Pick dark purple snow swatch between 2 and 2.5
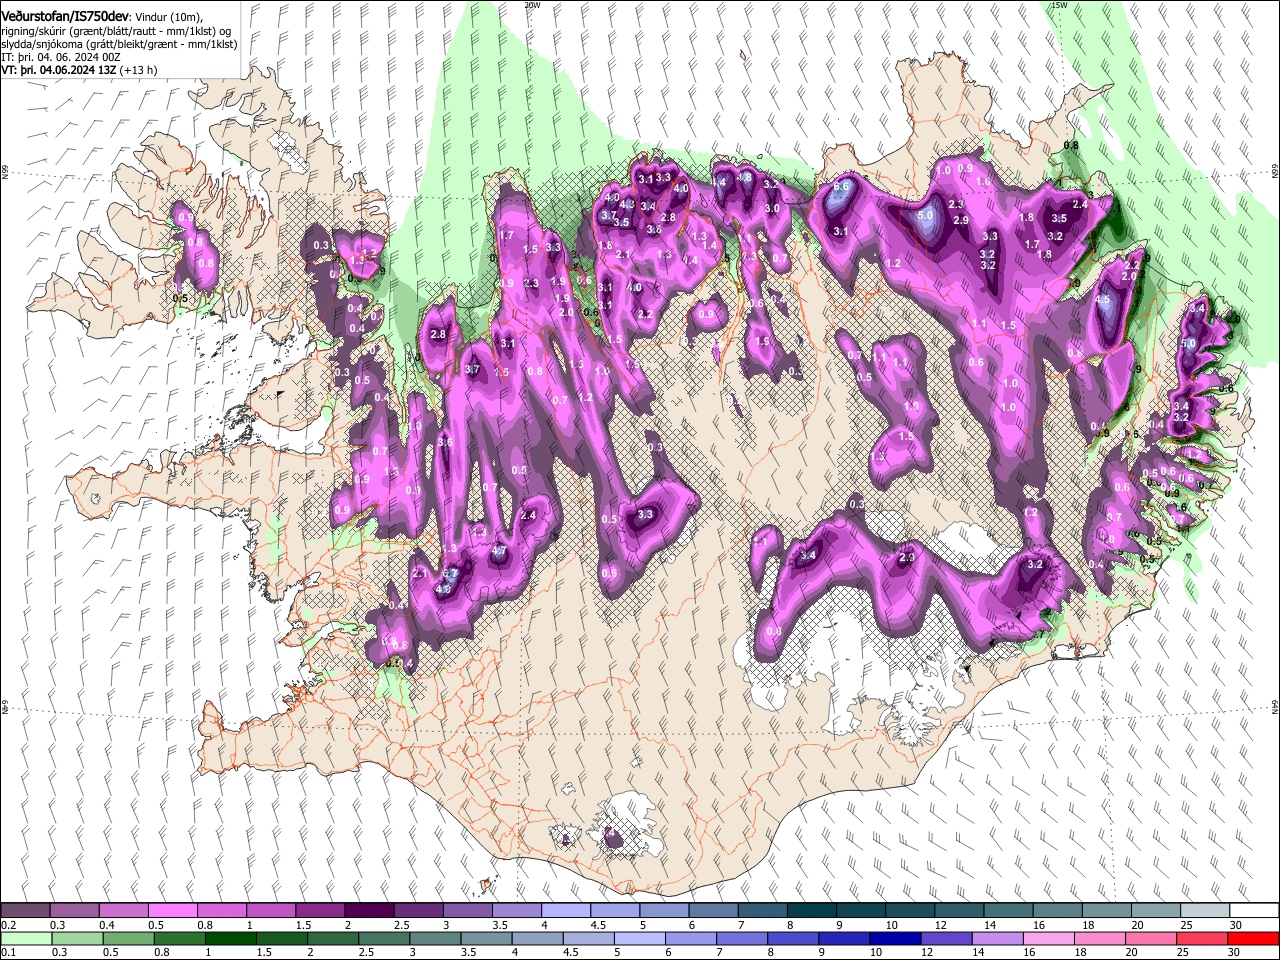Image resolution: width=1280 pixels, height=960 pixels. [x=368, y=911]
